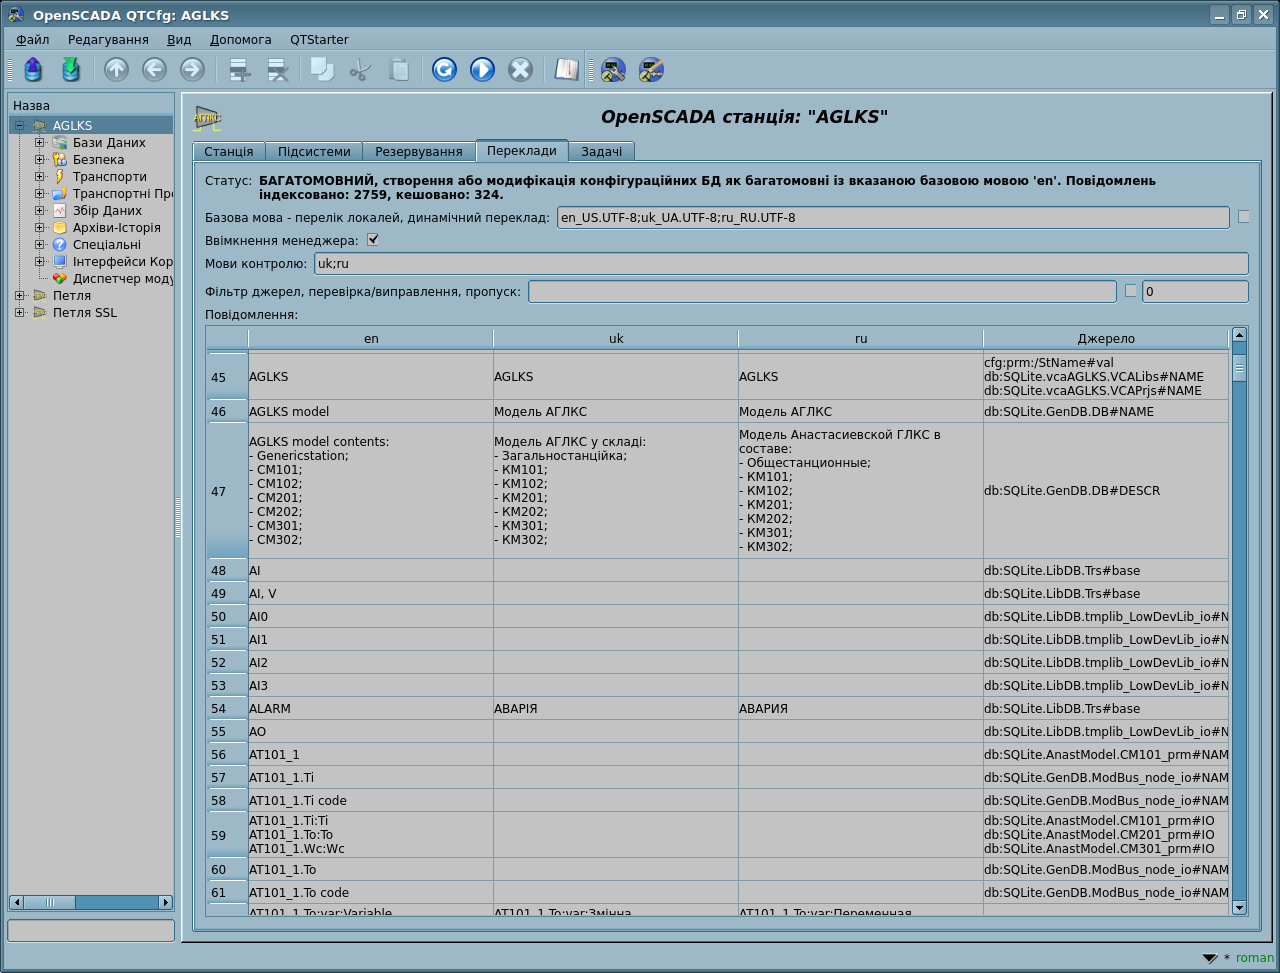
Task: Open the Файл menu
Action: (x=33, y=40)
